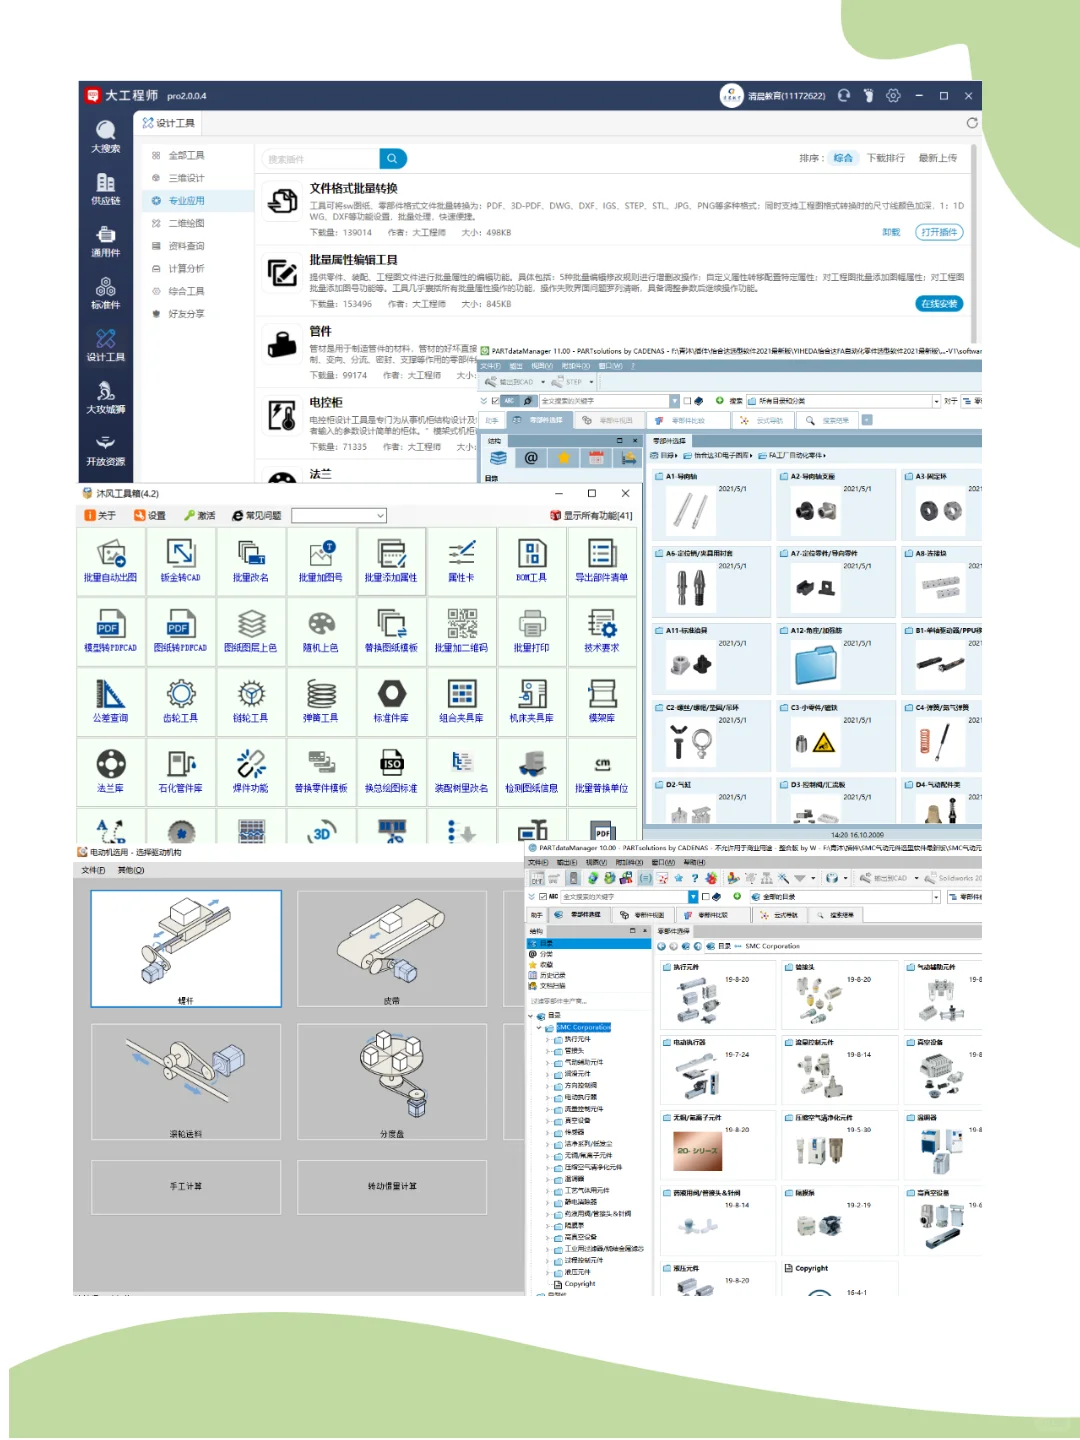
Task: Launch 模型转PDFCAD in 沐风工具箱
Action: [x=111, y=632]
